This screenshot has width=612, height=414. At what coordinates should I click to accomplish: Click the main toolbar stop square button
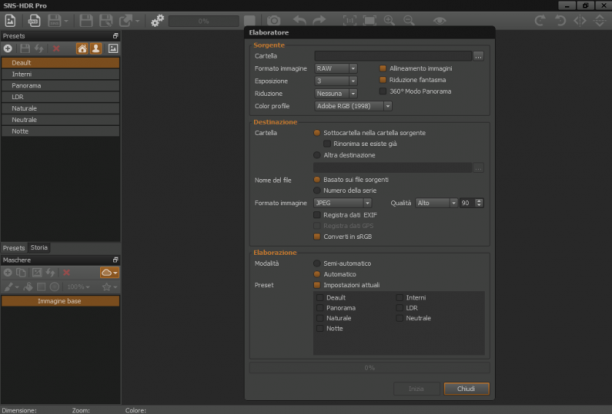pyautogui.click(x=250, y=20)
